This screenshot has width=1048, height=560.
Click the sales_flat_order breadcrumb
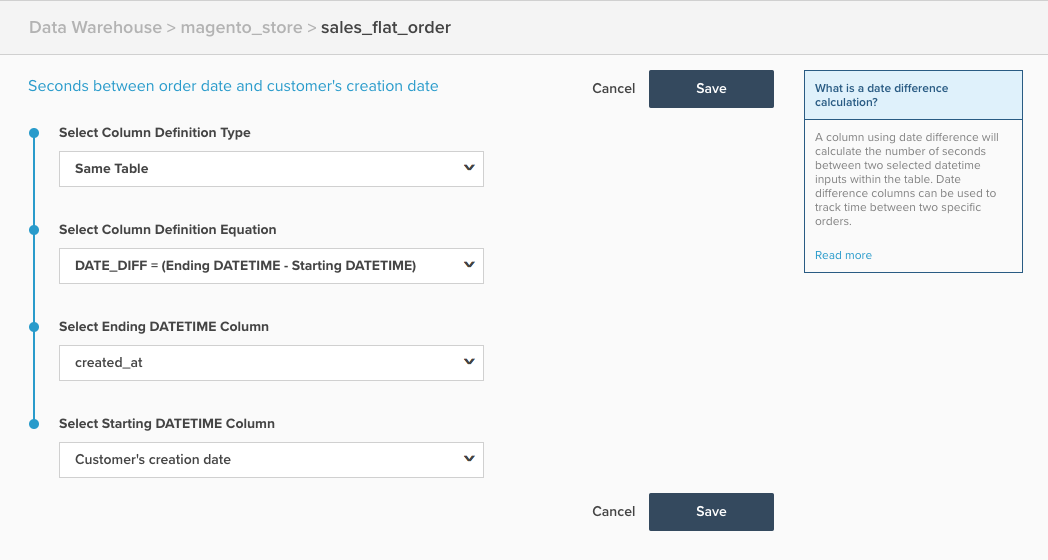[x=386, y=28]
